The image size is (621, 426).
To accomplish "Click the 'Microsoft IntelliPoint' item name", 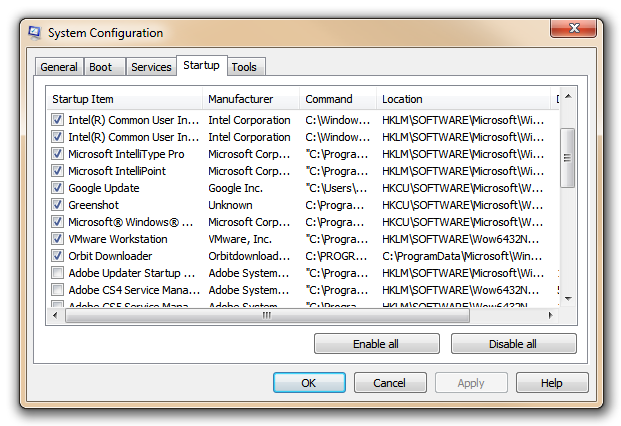I will (117, 171).
